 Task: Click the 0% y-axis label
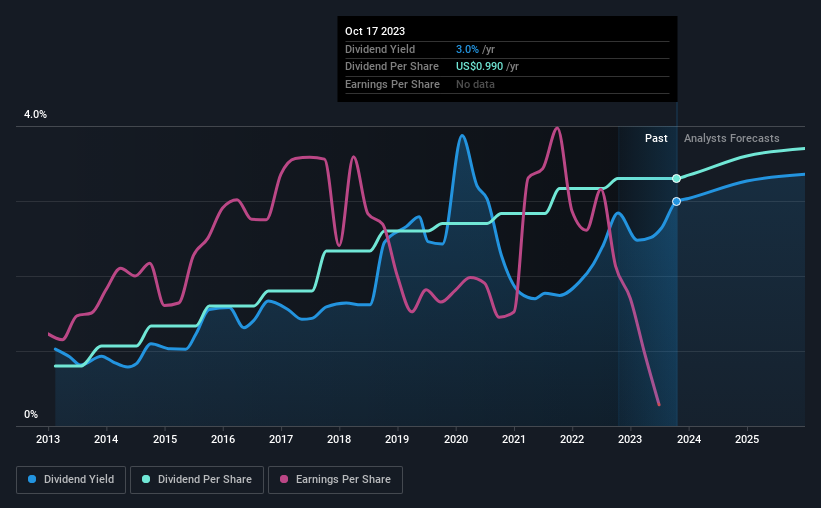pyautogui.click(x=31, y=415)
